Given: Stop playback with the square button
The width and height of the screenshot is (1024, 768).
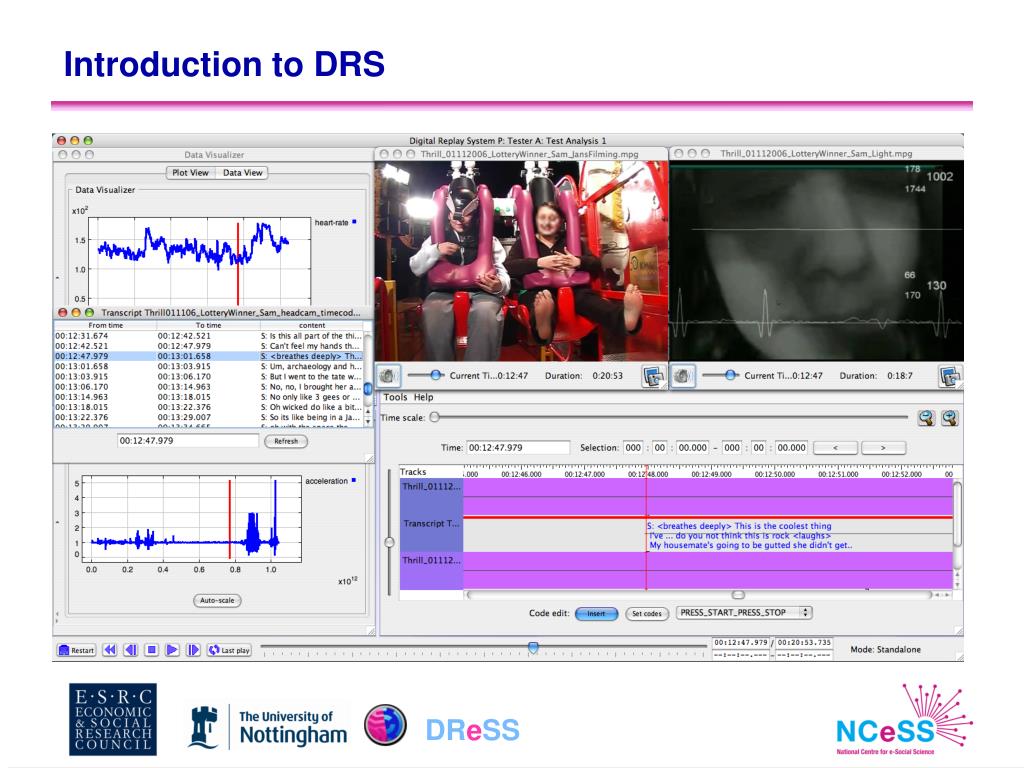Looking at the screenshot, I should (x=152, y=650).
